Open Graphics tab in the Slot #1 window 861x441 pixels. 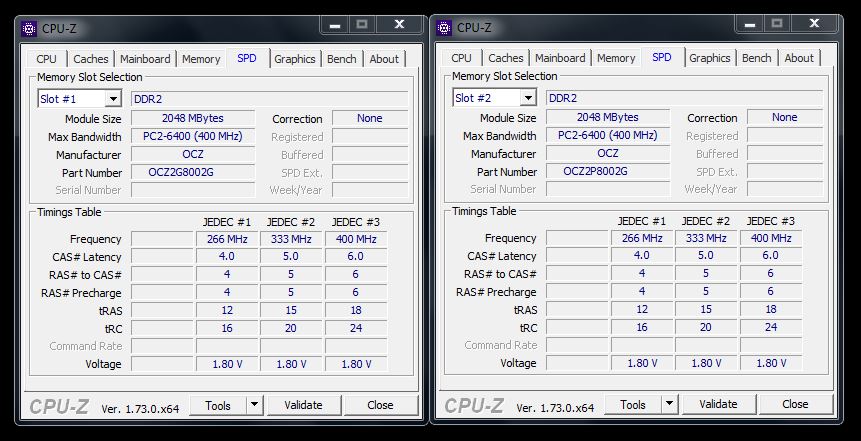click(x=295, y=59)
